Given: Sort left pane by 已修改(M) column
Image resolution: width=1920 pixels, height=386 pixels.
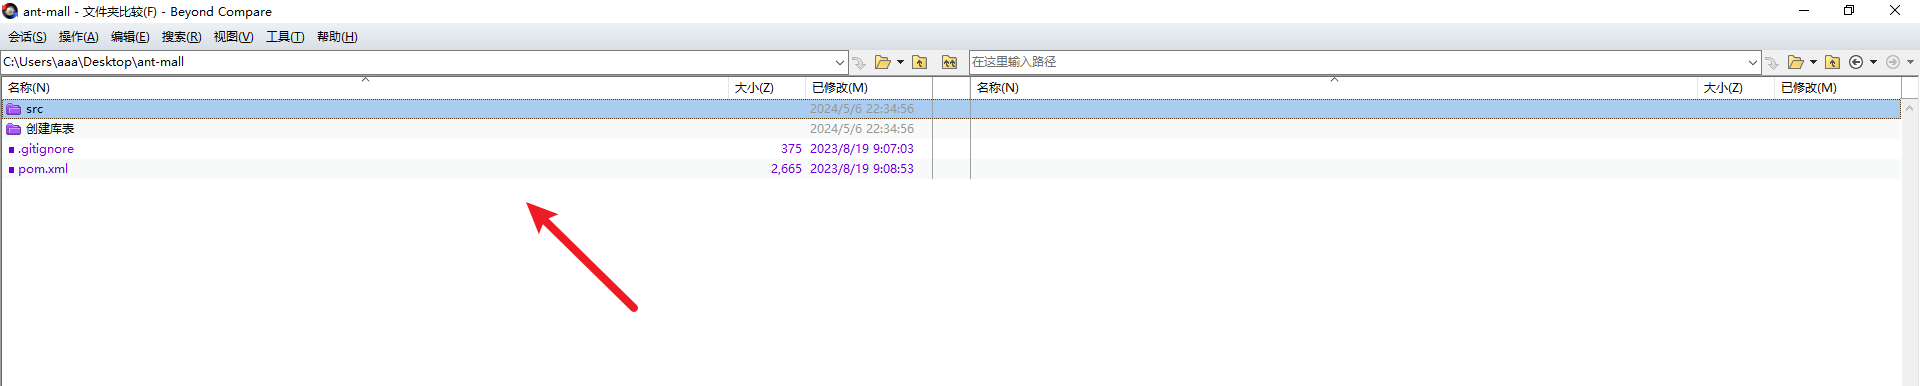Looking at the screenshot, I should [868, 88].
